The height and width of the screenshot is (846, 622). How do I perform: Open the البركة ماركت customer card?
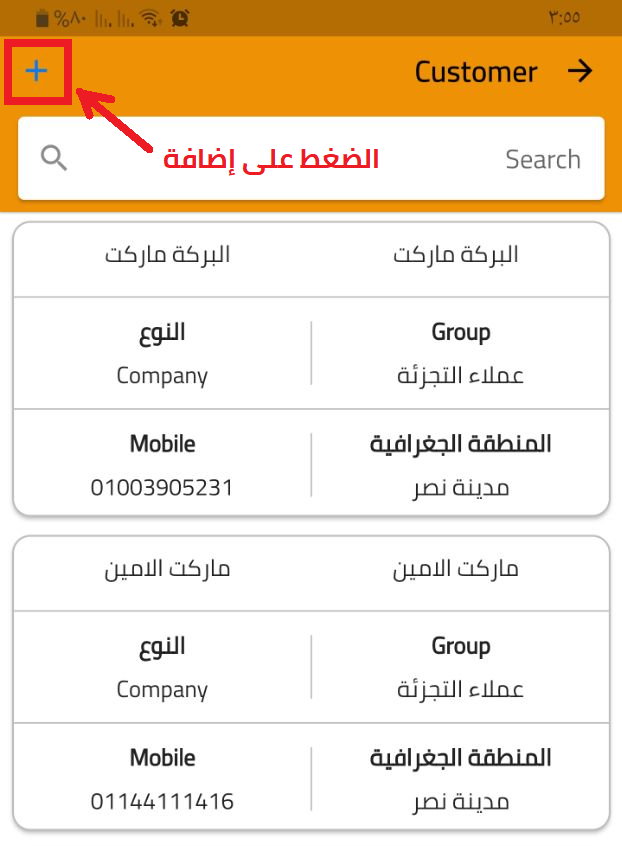pyautogui.click(x=311, y=255)
